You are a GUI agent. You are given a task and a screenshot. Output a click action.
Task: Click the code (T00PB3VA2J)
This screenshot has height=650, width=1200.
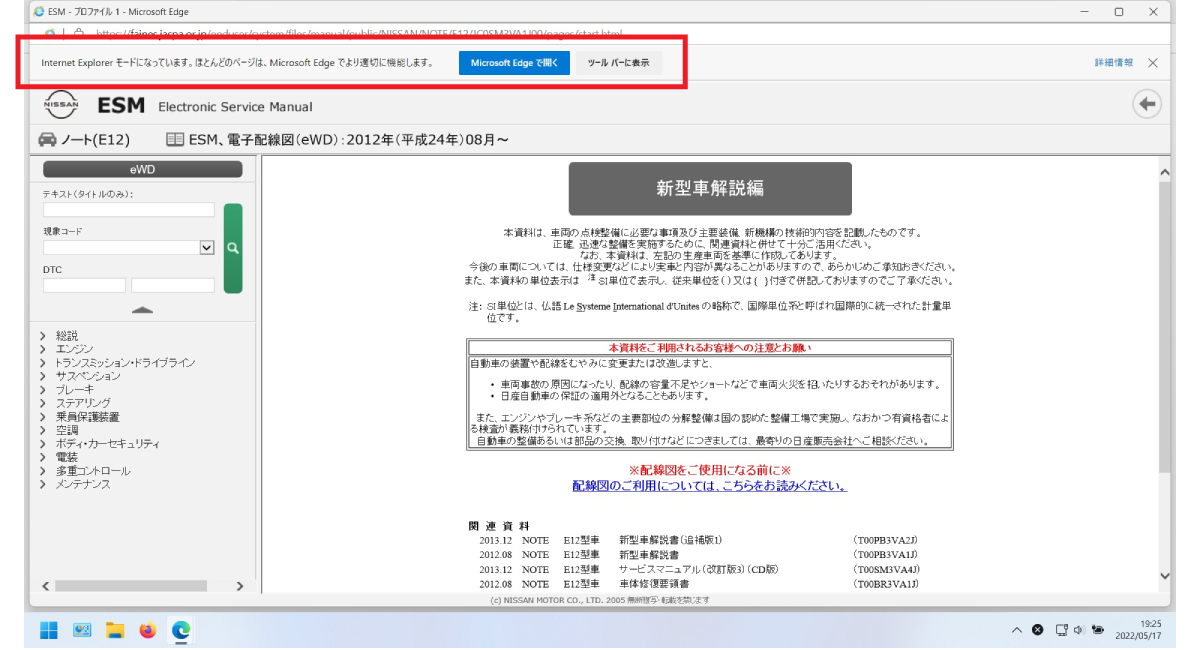tap(885, 540)
